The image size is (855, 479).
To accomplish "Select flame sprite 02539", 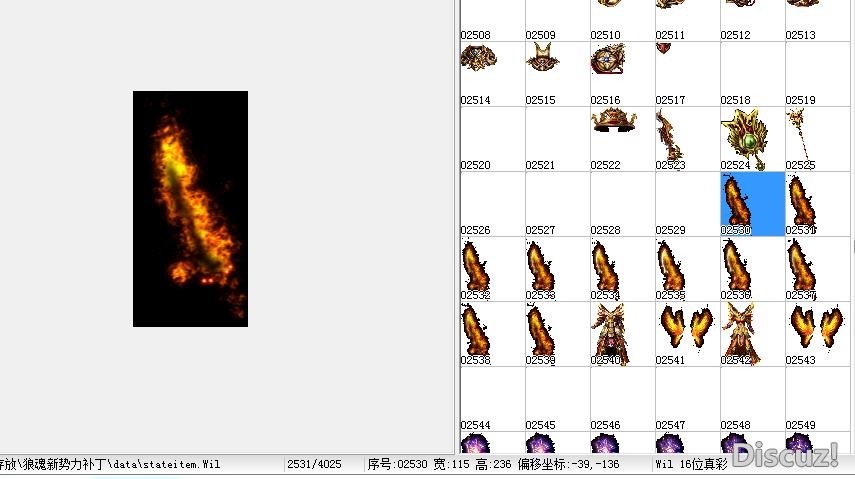I will click(558, 334).
